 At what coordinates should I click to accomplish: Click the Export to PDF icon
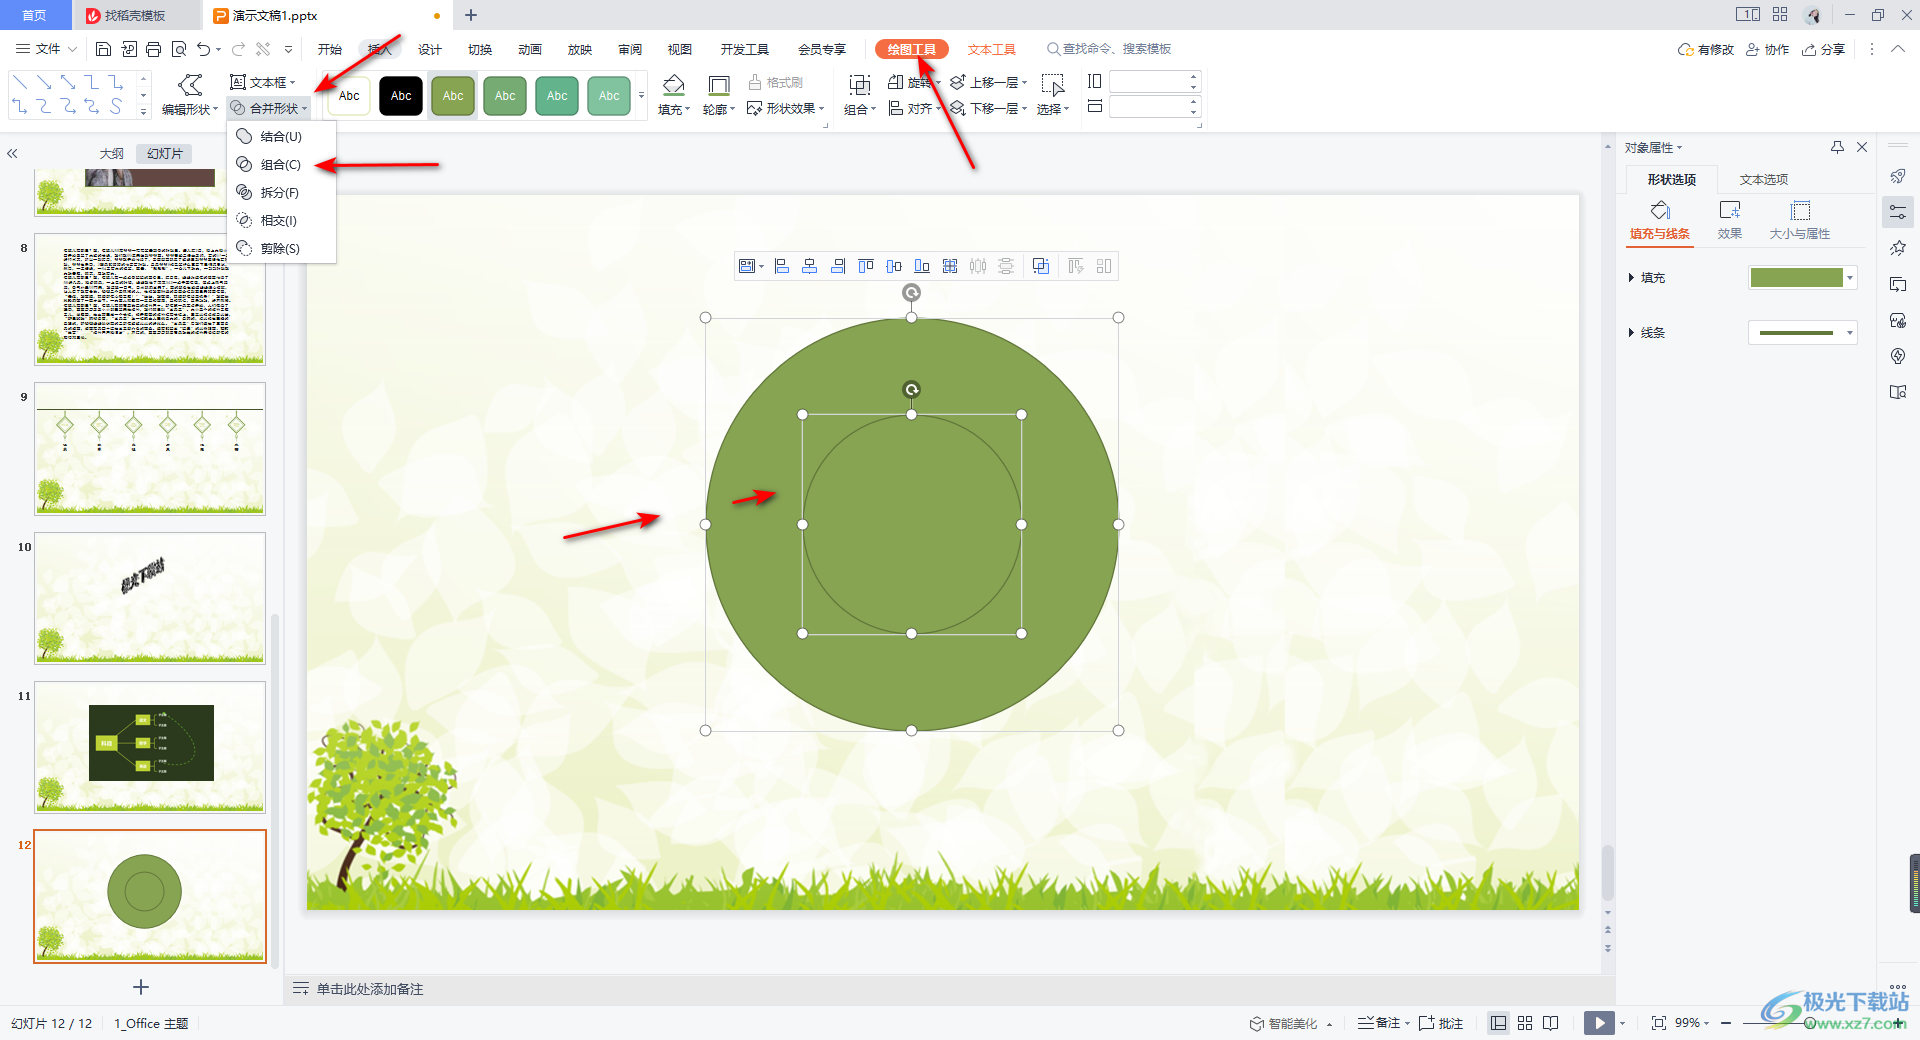coord(129,49)
